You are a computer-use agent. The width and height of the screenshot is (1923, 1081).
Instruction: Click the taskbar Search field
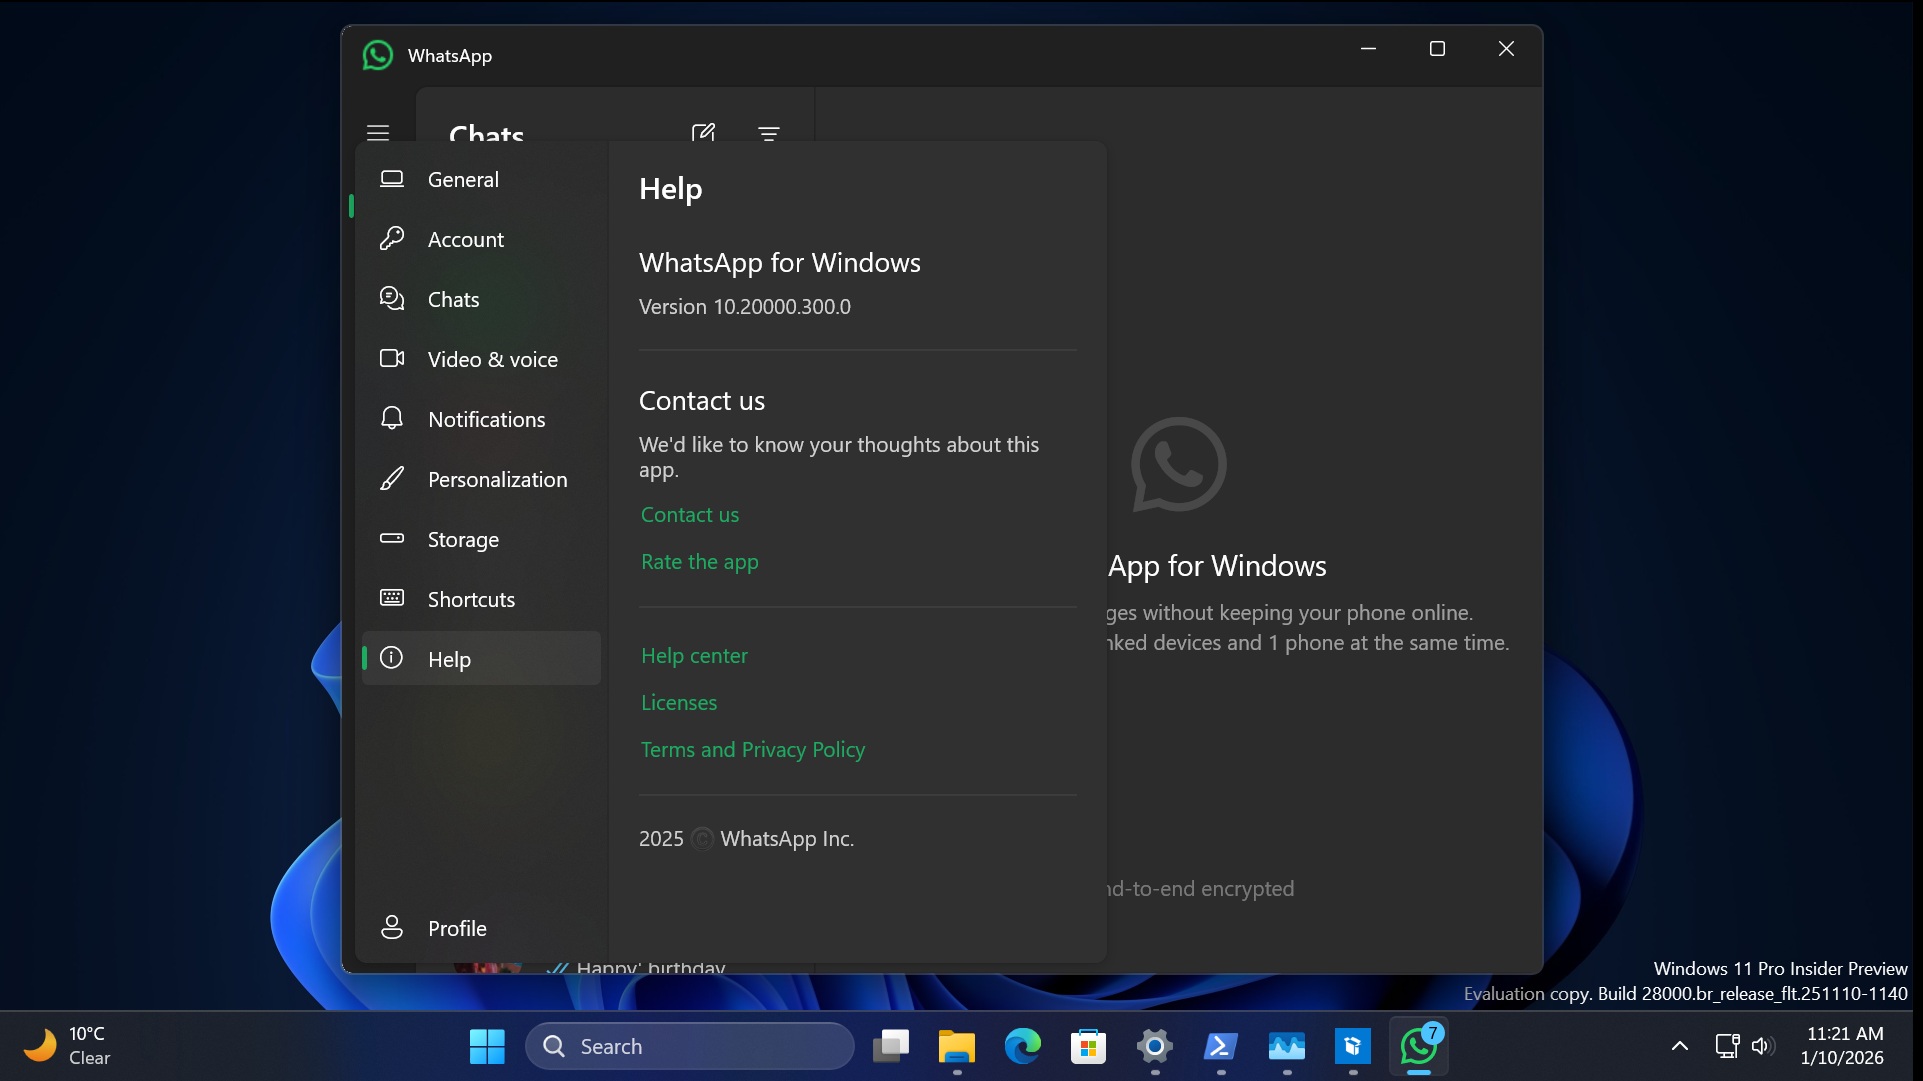point(689,1046)
